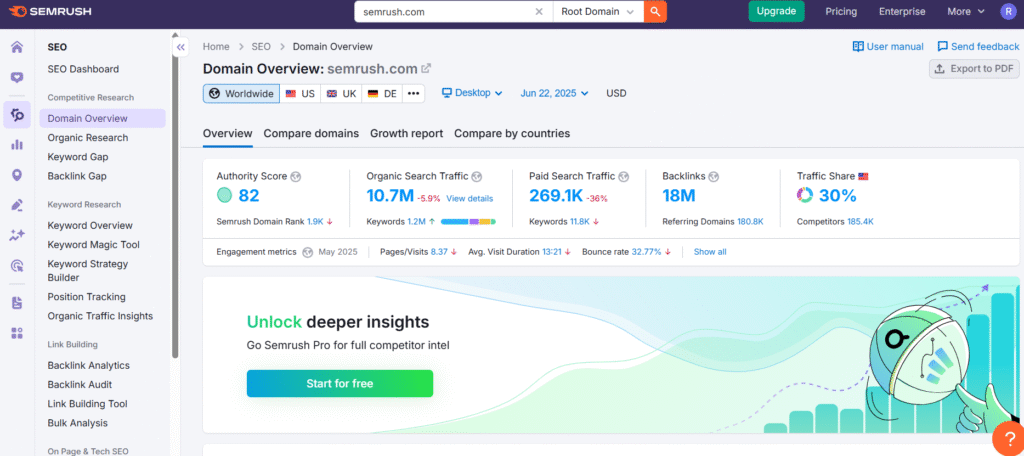Switch to Growth report tab

406,133
